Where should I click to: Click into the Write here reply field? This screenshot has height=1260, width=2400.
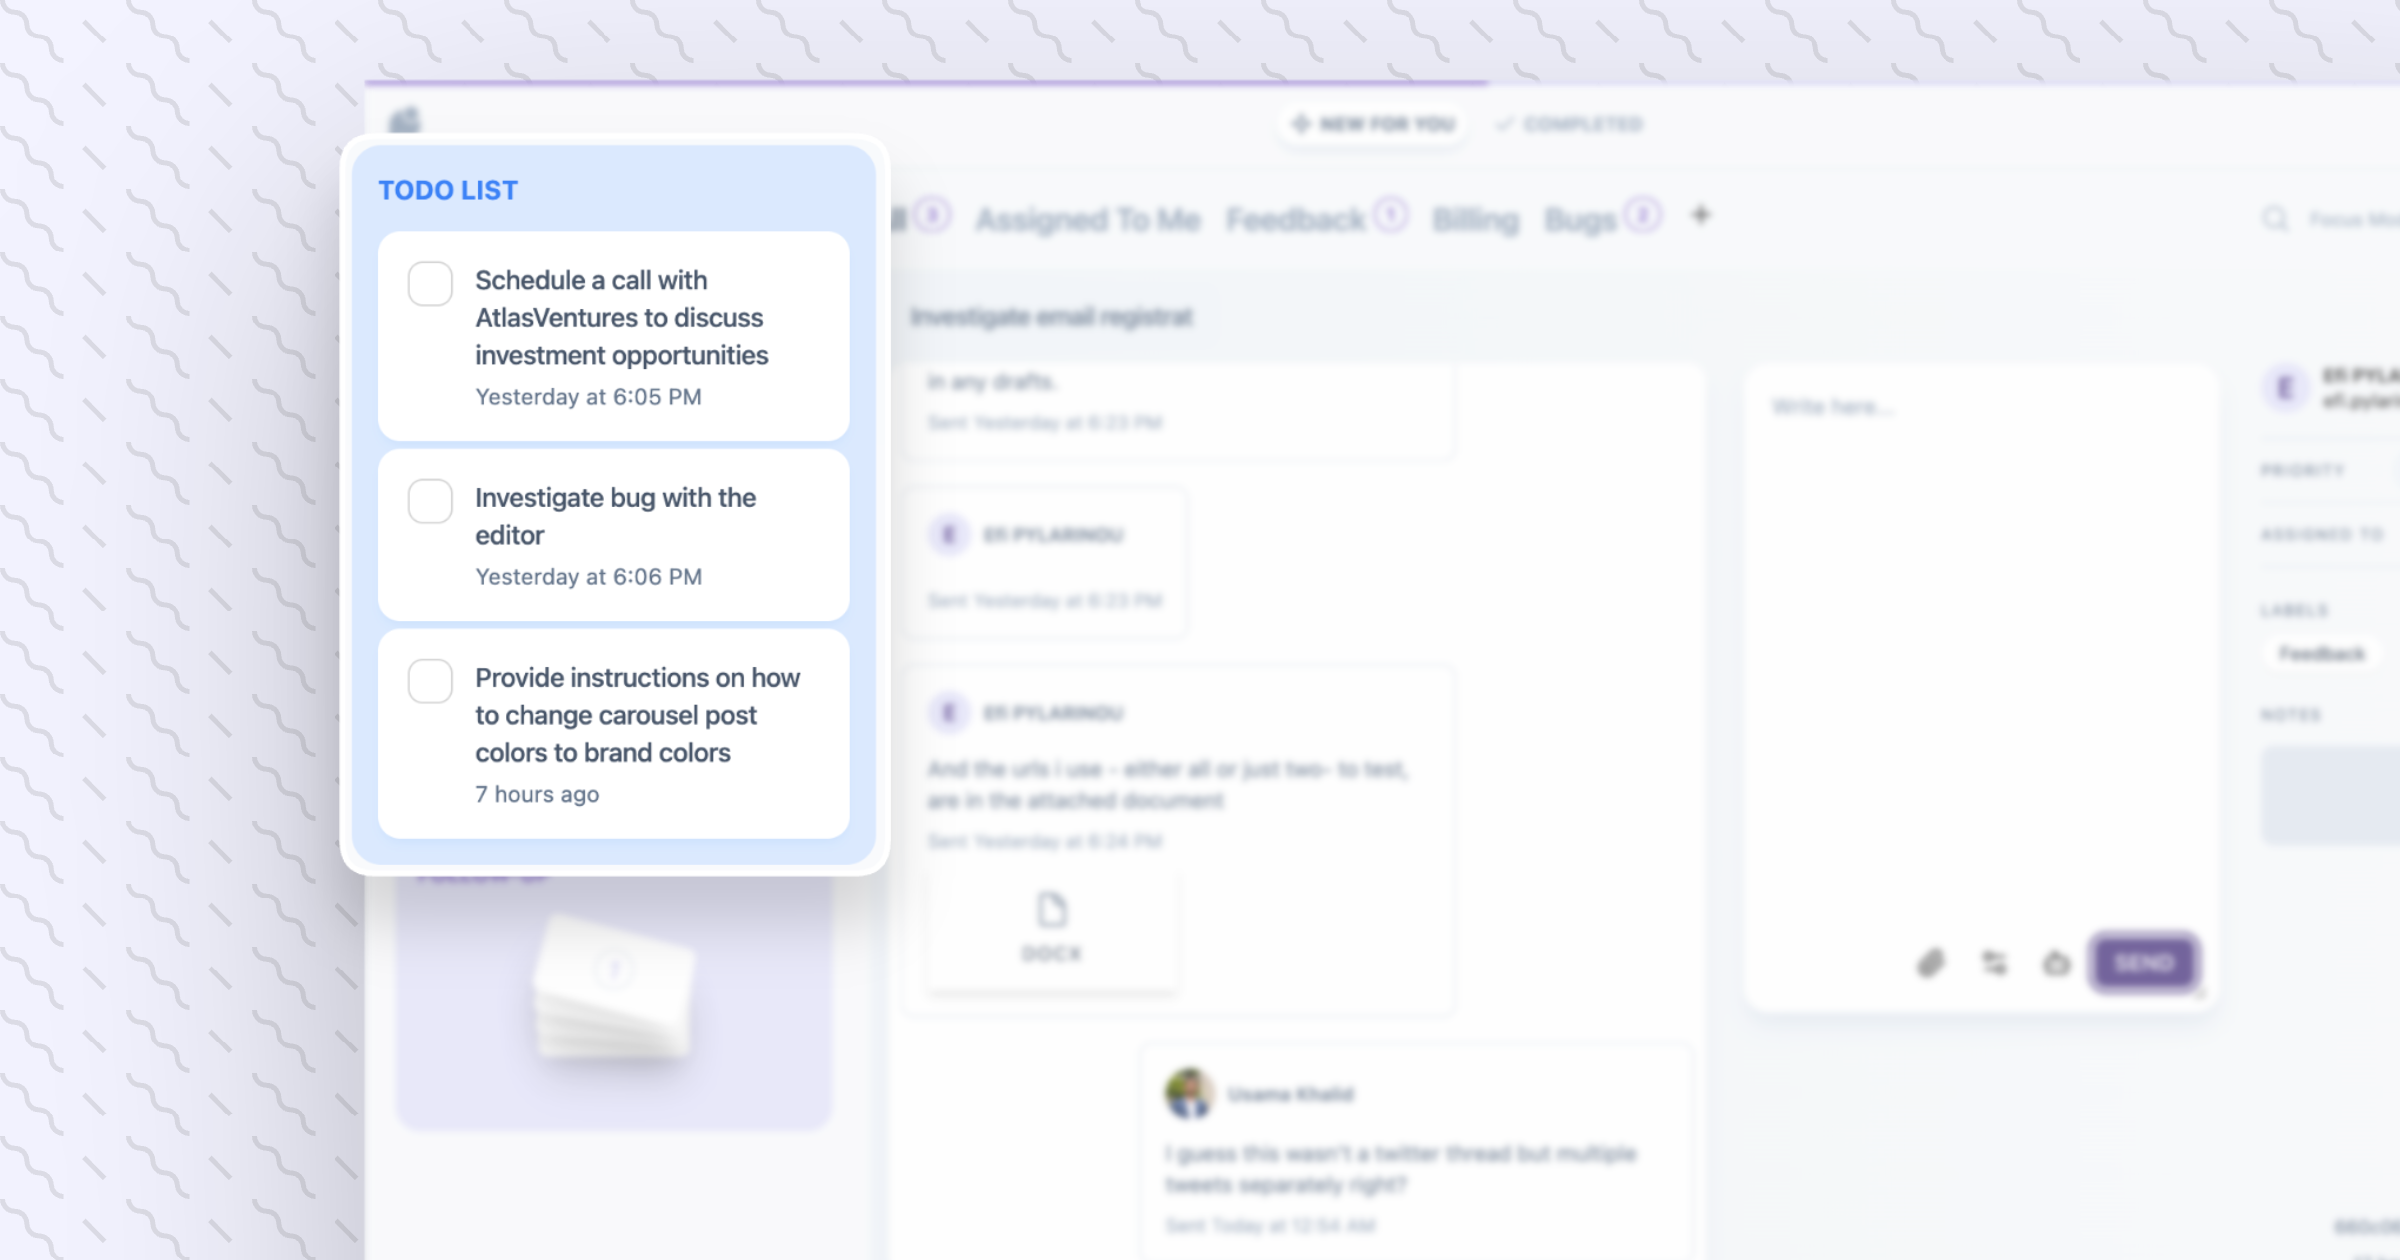tap(1980, 640)
